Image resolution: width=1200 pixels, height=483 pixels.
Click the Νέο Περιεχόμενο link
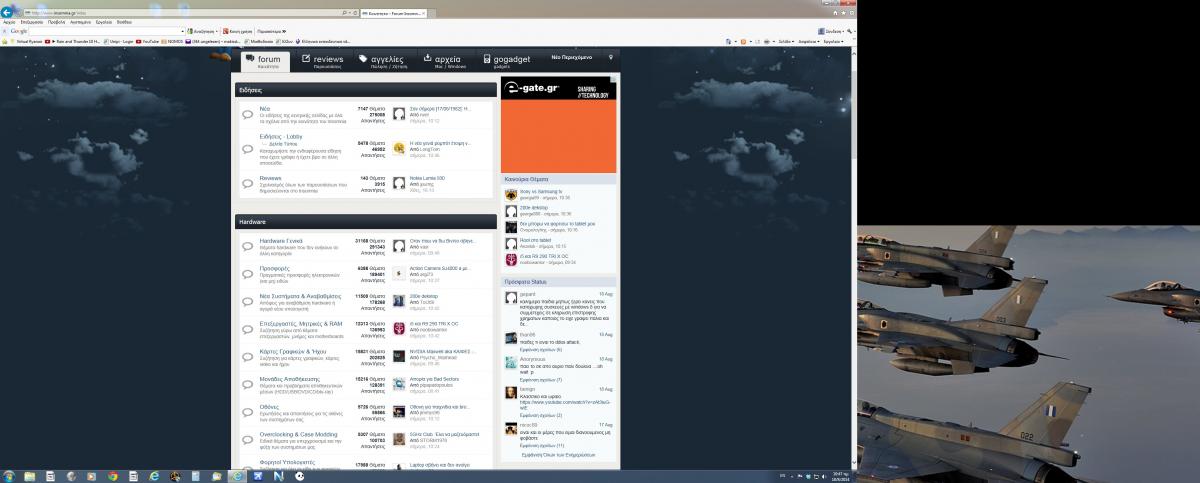(x=573, y=58)
